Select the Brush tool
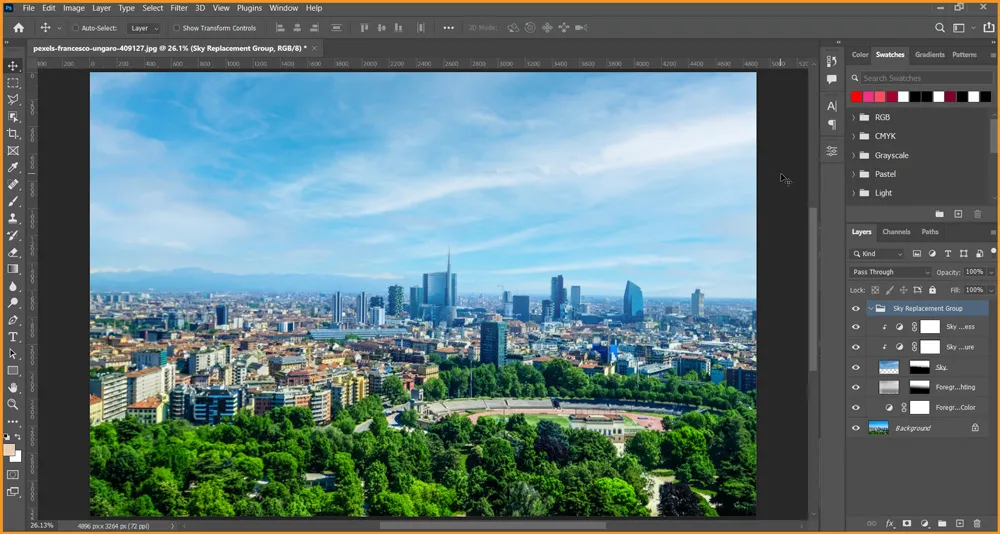Viewport: 1000px width, 534px height. click(x=13, y=202)
